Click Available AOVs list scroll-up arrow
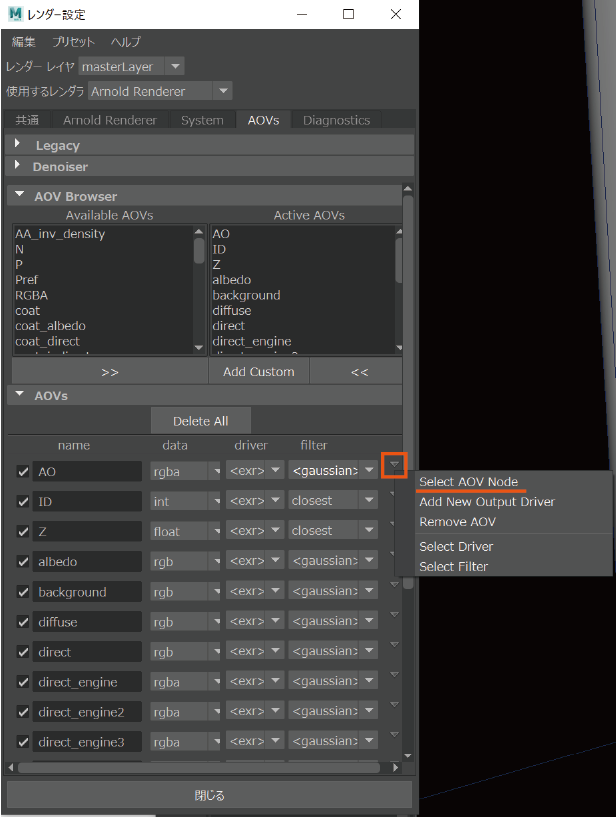 [x=199, y=231]
